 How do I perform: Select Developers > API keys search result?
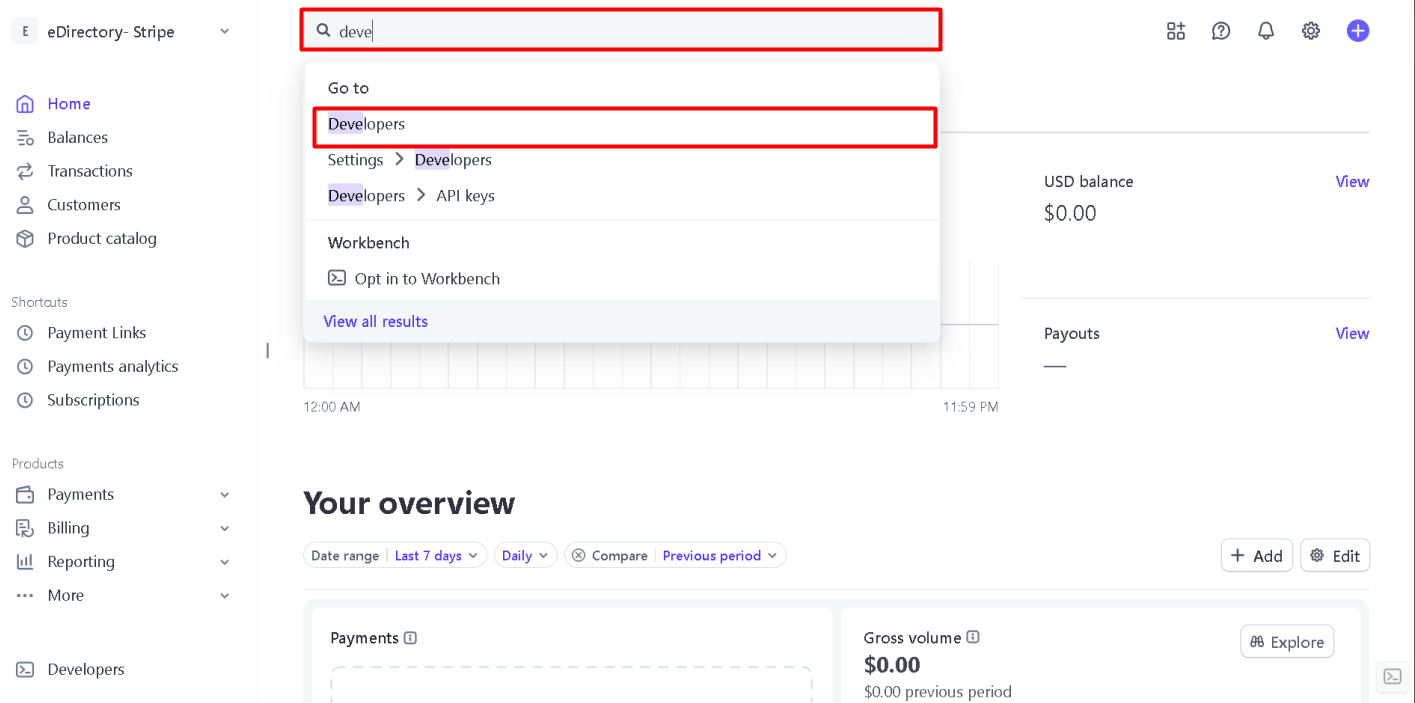(622, 196)
